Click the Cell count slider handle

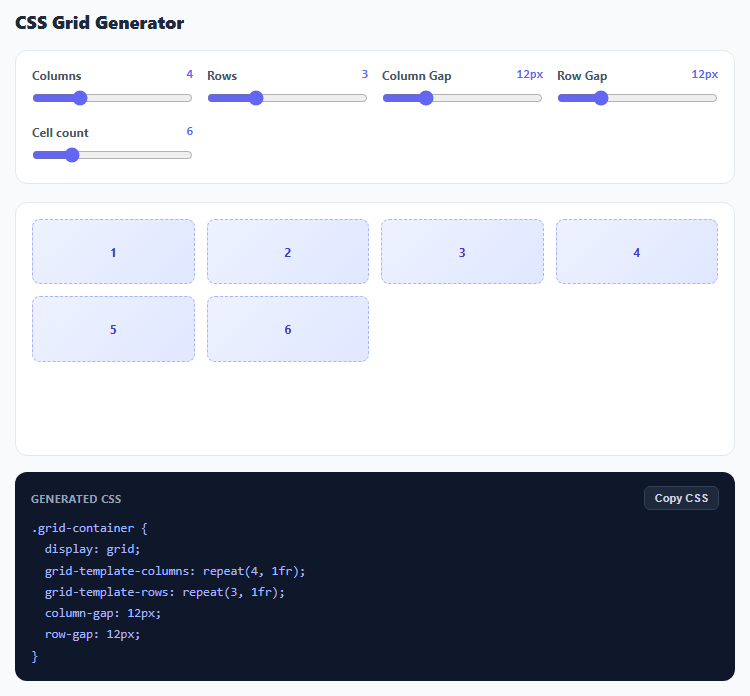coord(72,155)
